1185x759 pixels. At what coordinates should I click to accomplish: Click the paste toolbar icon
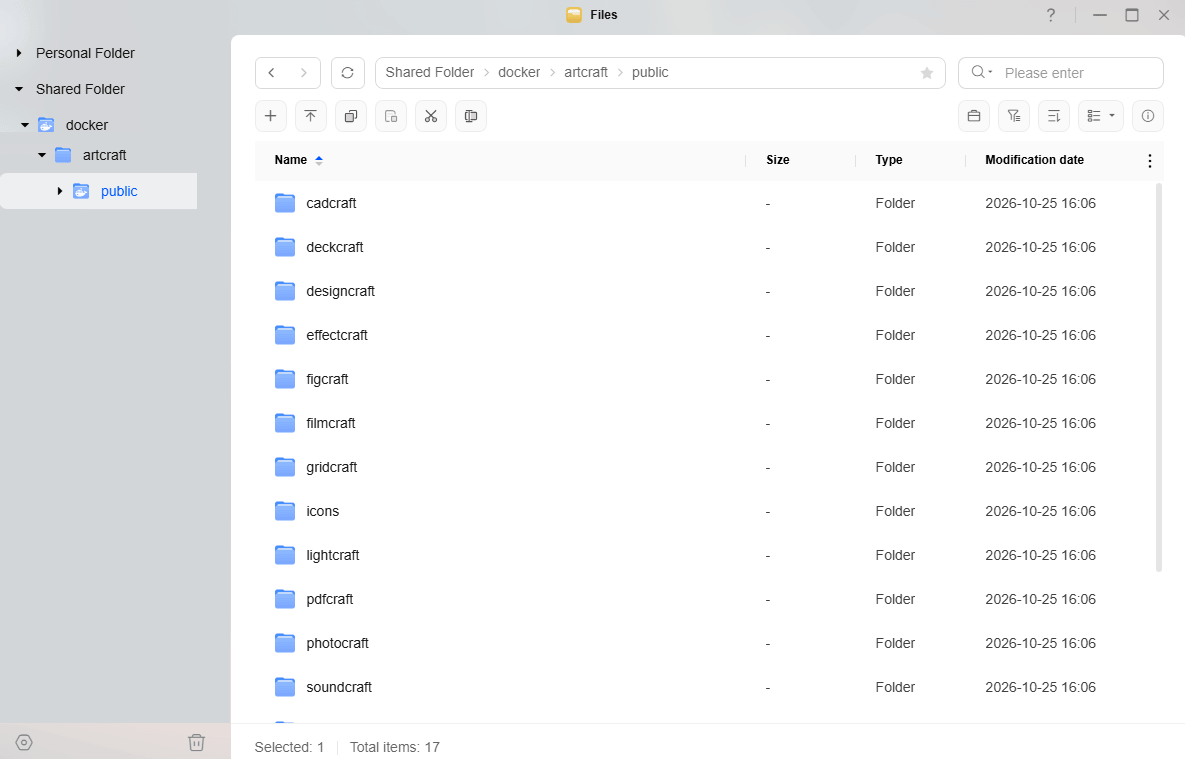click(391, 116)
